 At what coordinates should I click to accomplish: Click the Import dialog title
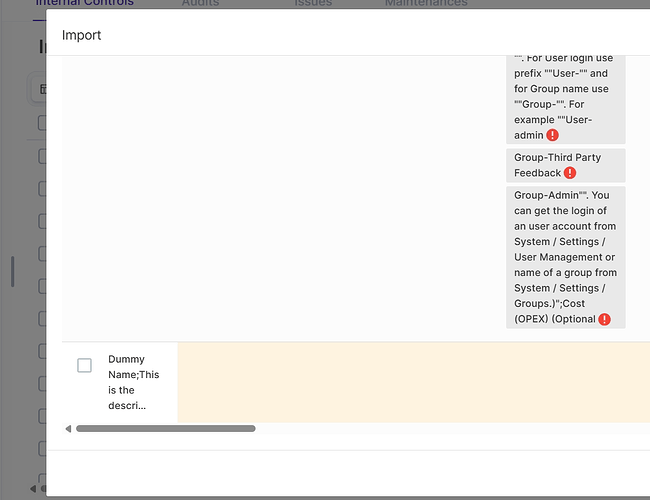tap(82, 35)
